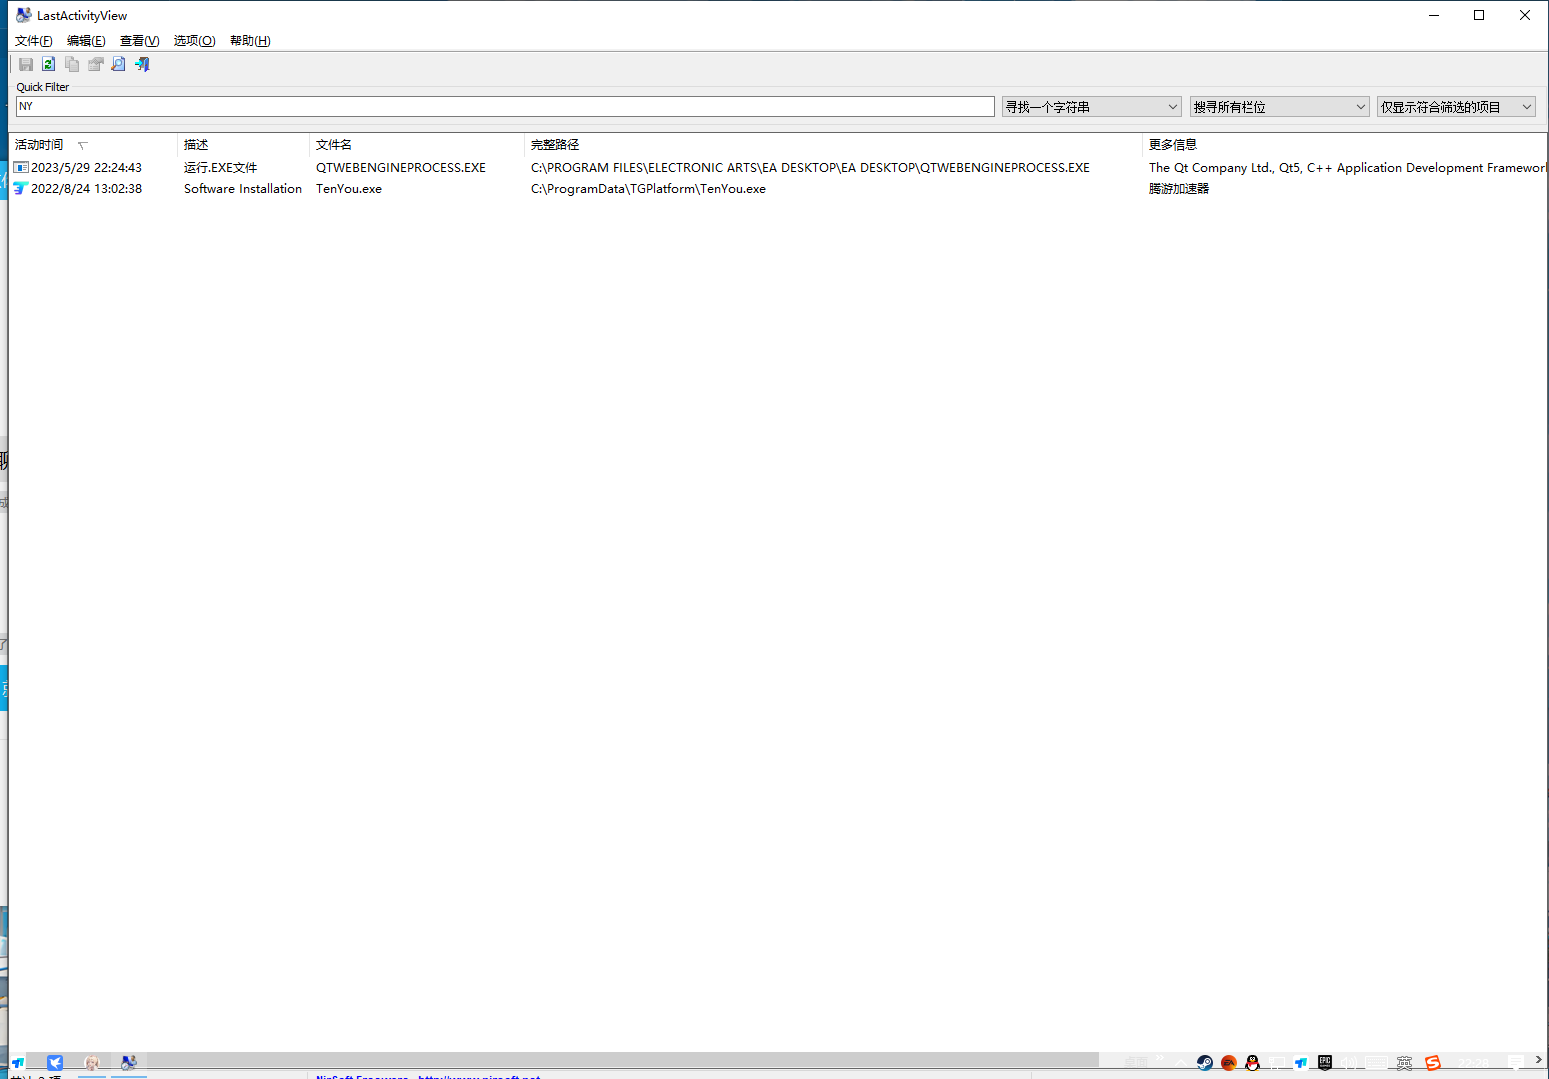Click the LastActivityView title bar icon
Image resolution: width=1549 pixels, height=1079 pixels.
click(24, 15)
